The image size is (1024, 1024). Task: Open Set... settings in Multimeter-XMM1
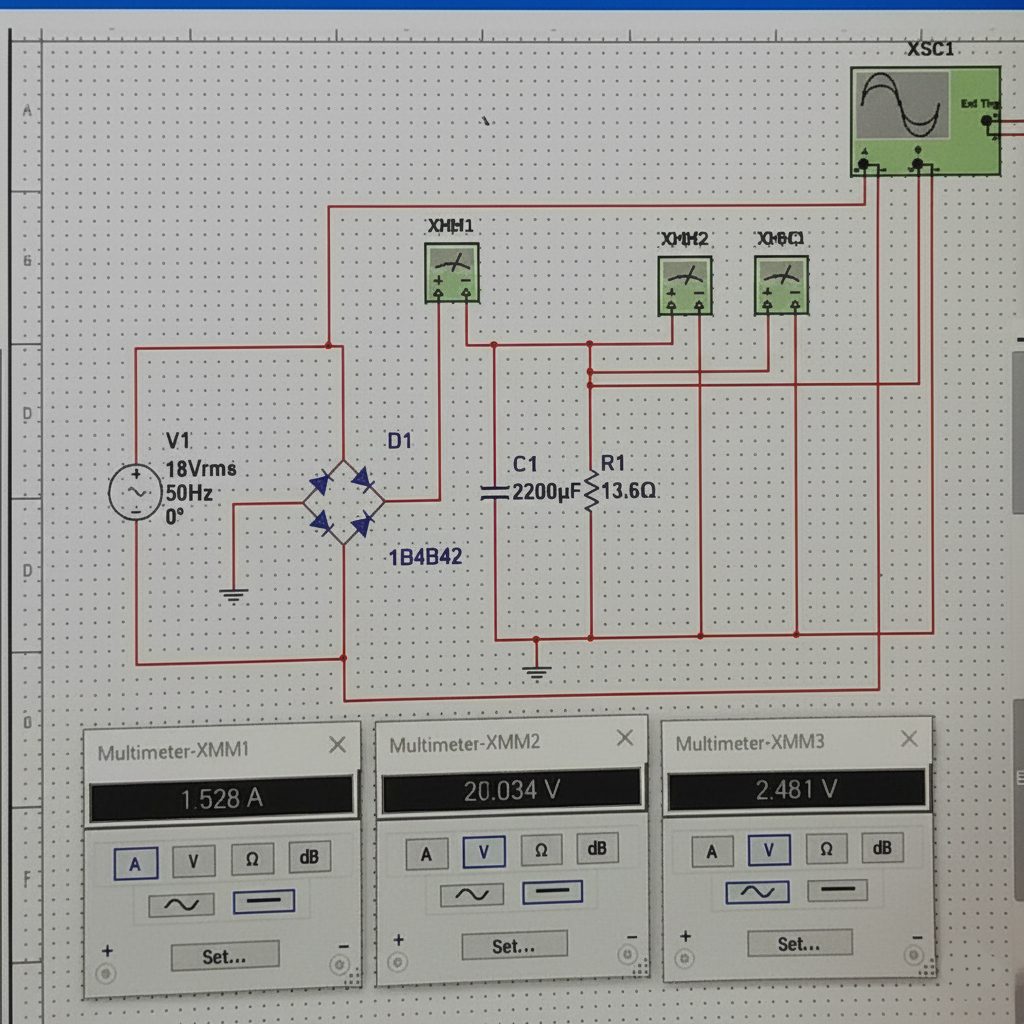click(224, 957)
